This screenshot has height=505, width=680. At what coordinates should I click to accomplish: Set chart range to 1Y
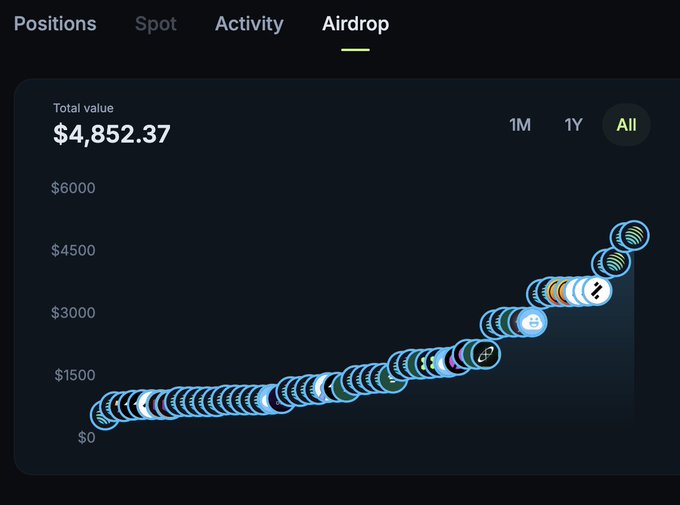point(573,125)
